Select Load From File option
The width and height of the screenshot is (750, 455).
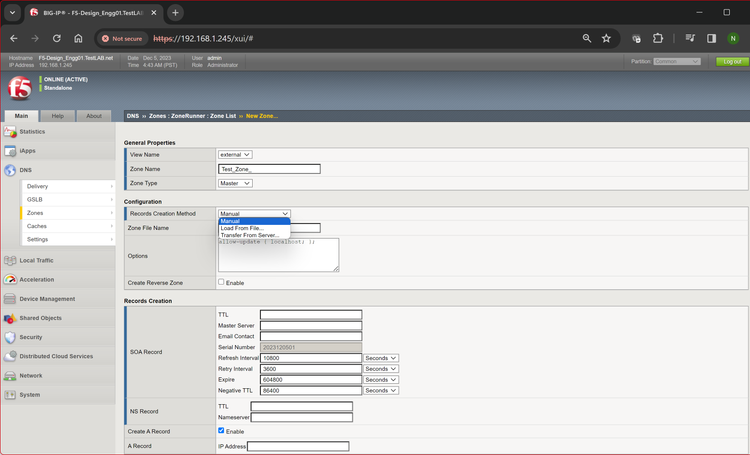coord(242,228)
